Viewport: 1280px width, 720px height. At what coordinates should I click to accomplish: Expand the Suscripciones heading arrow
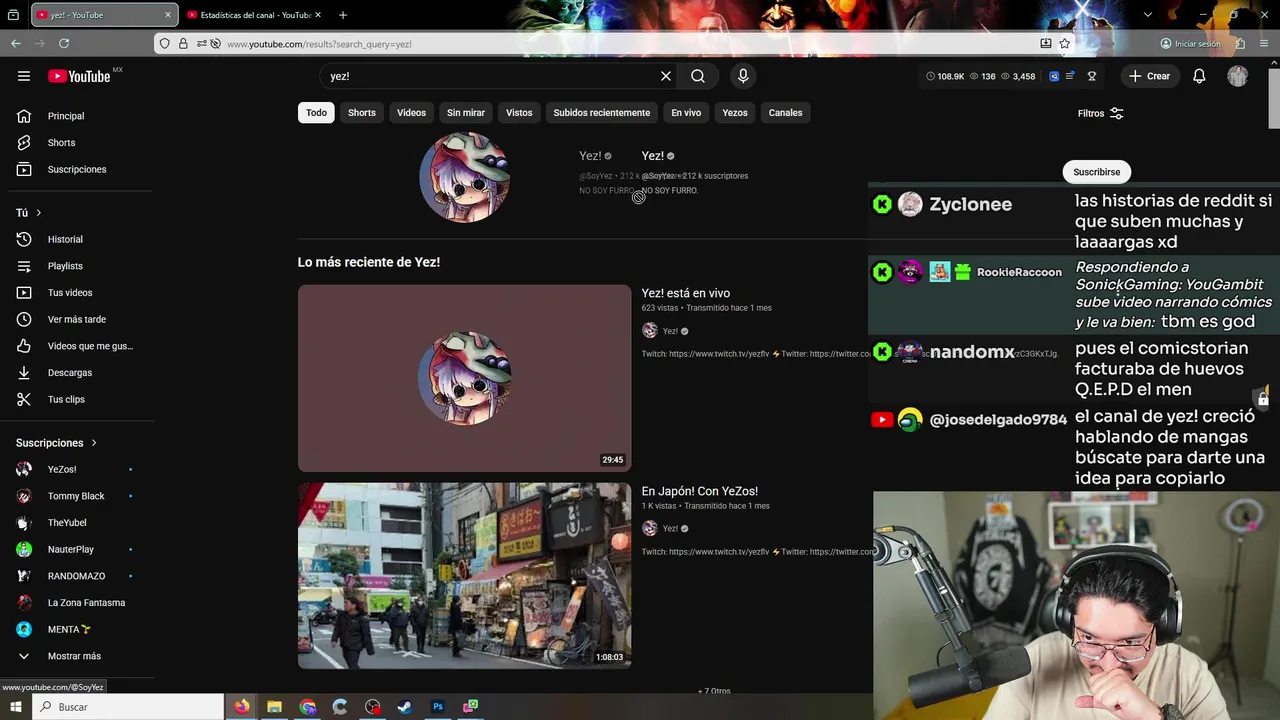click(94, 443)
